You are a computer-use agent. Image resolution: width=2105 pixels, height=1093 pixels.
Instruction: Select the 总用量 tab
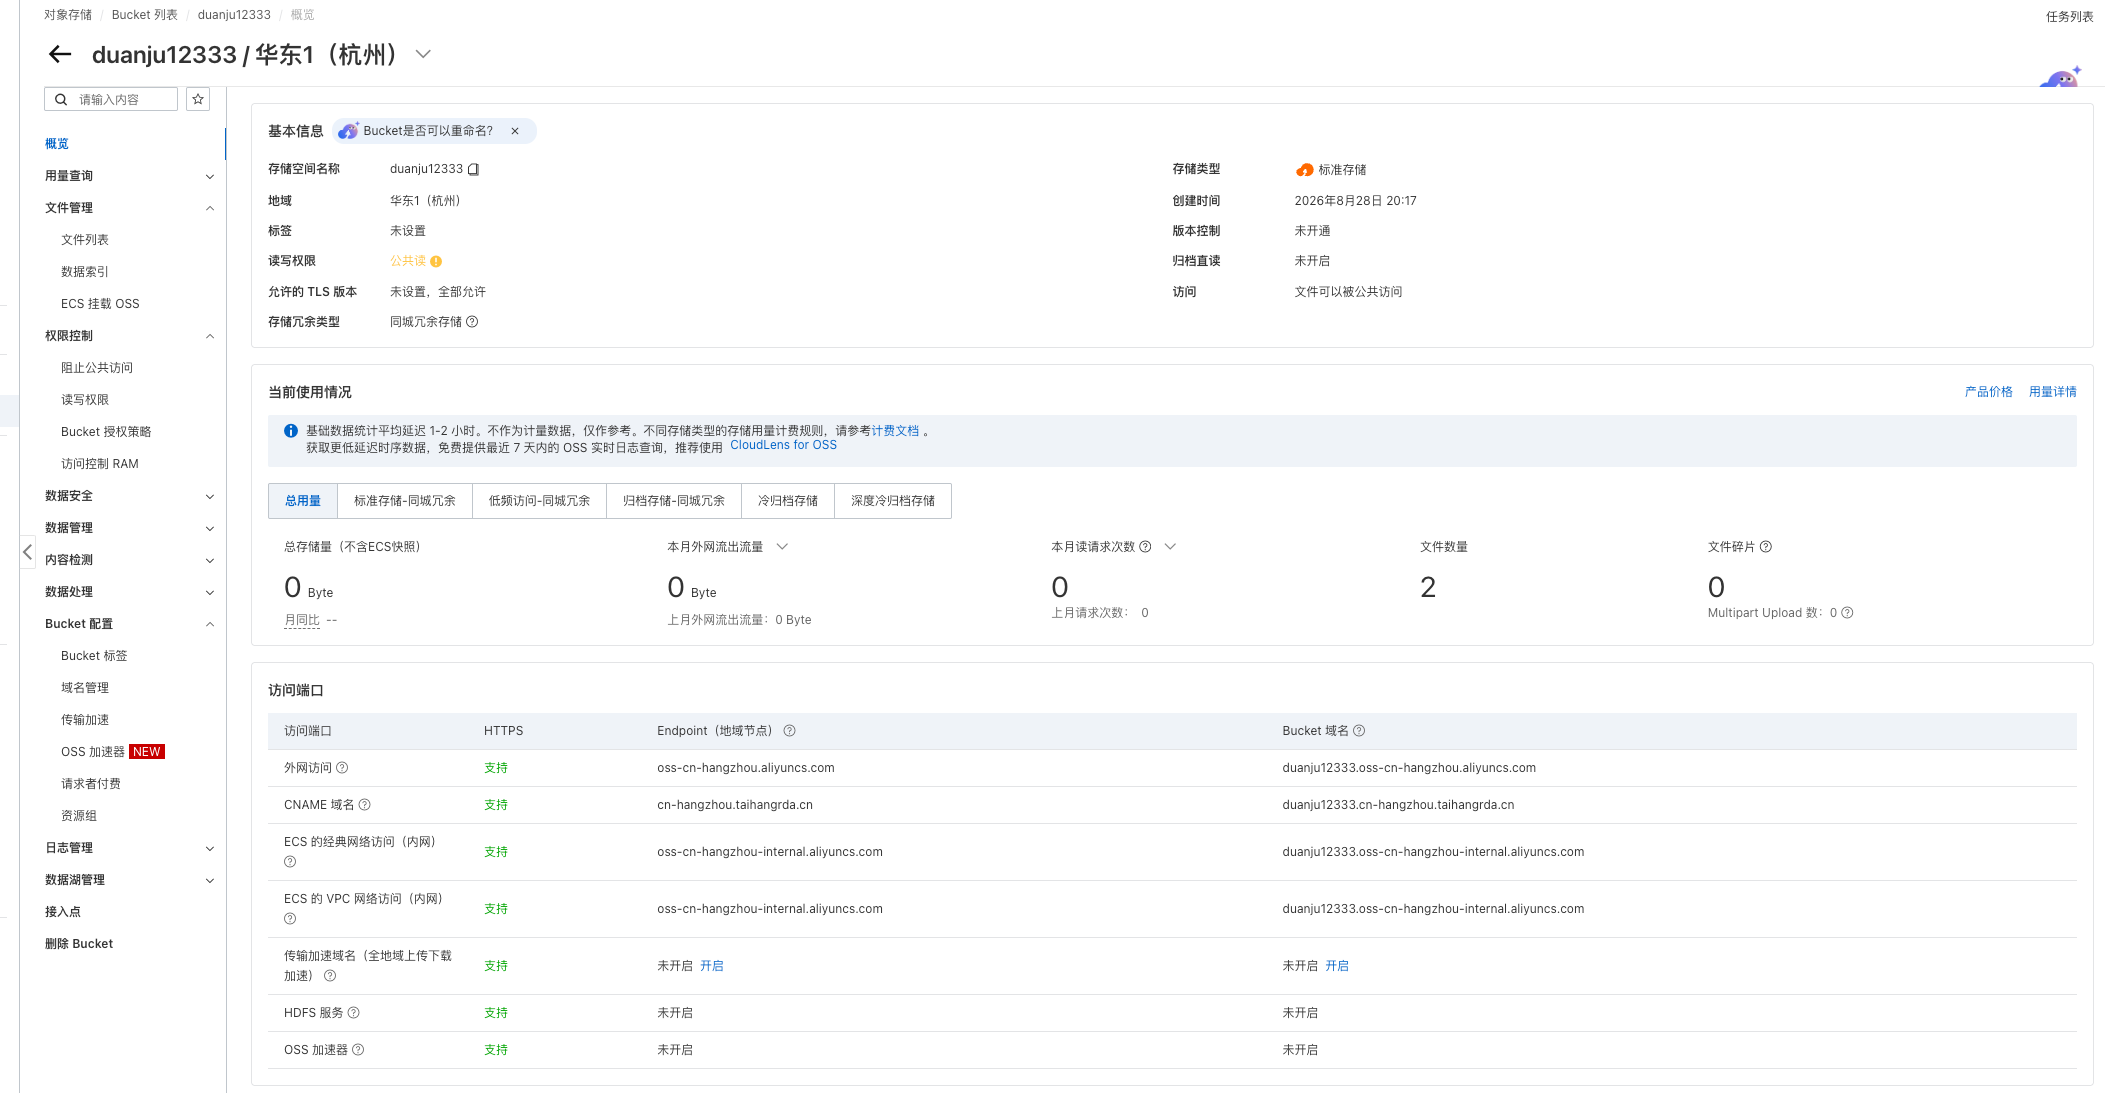point(303,501)
